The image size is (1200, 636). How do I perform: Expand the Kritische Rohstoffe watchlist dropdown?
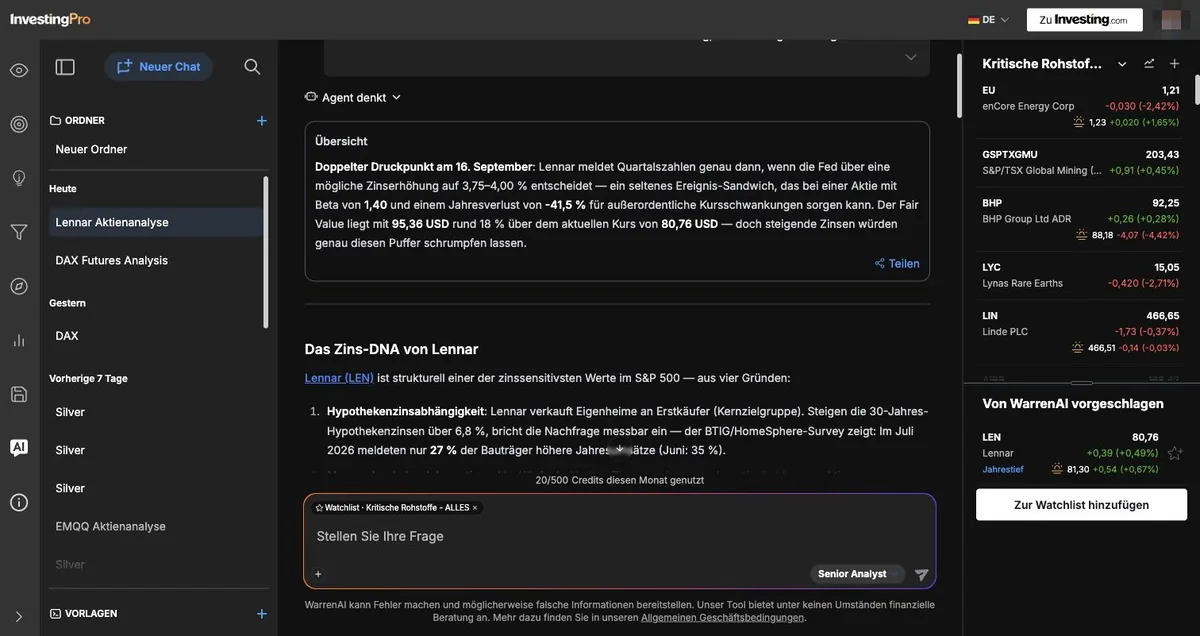pos(1122,64)
